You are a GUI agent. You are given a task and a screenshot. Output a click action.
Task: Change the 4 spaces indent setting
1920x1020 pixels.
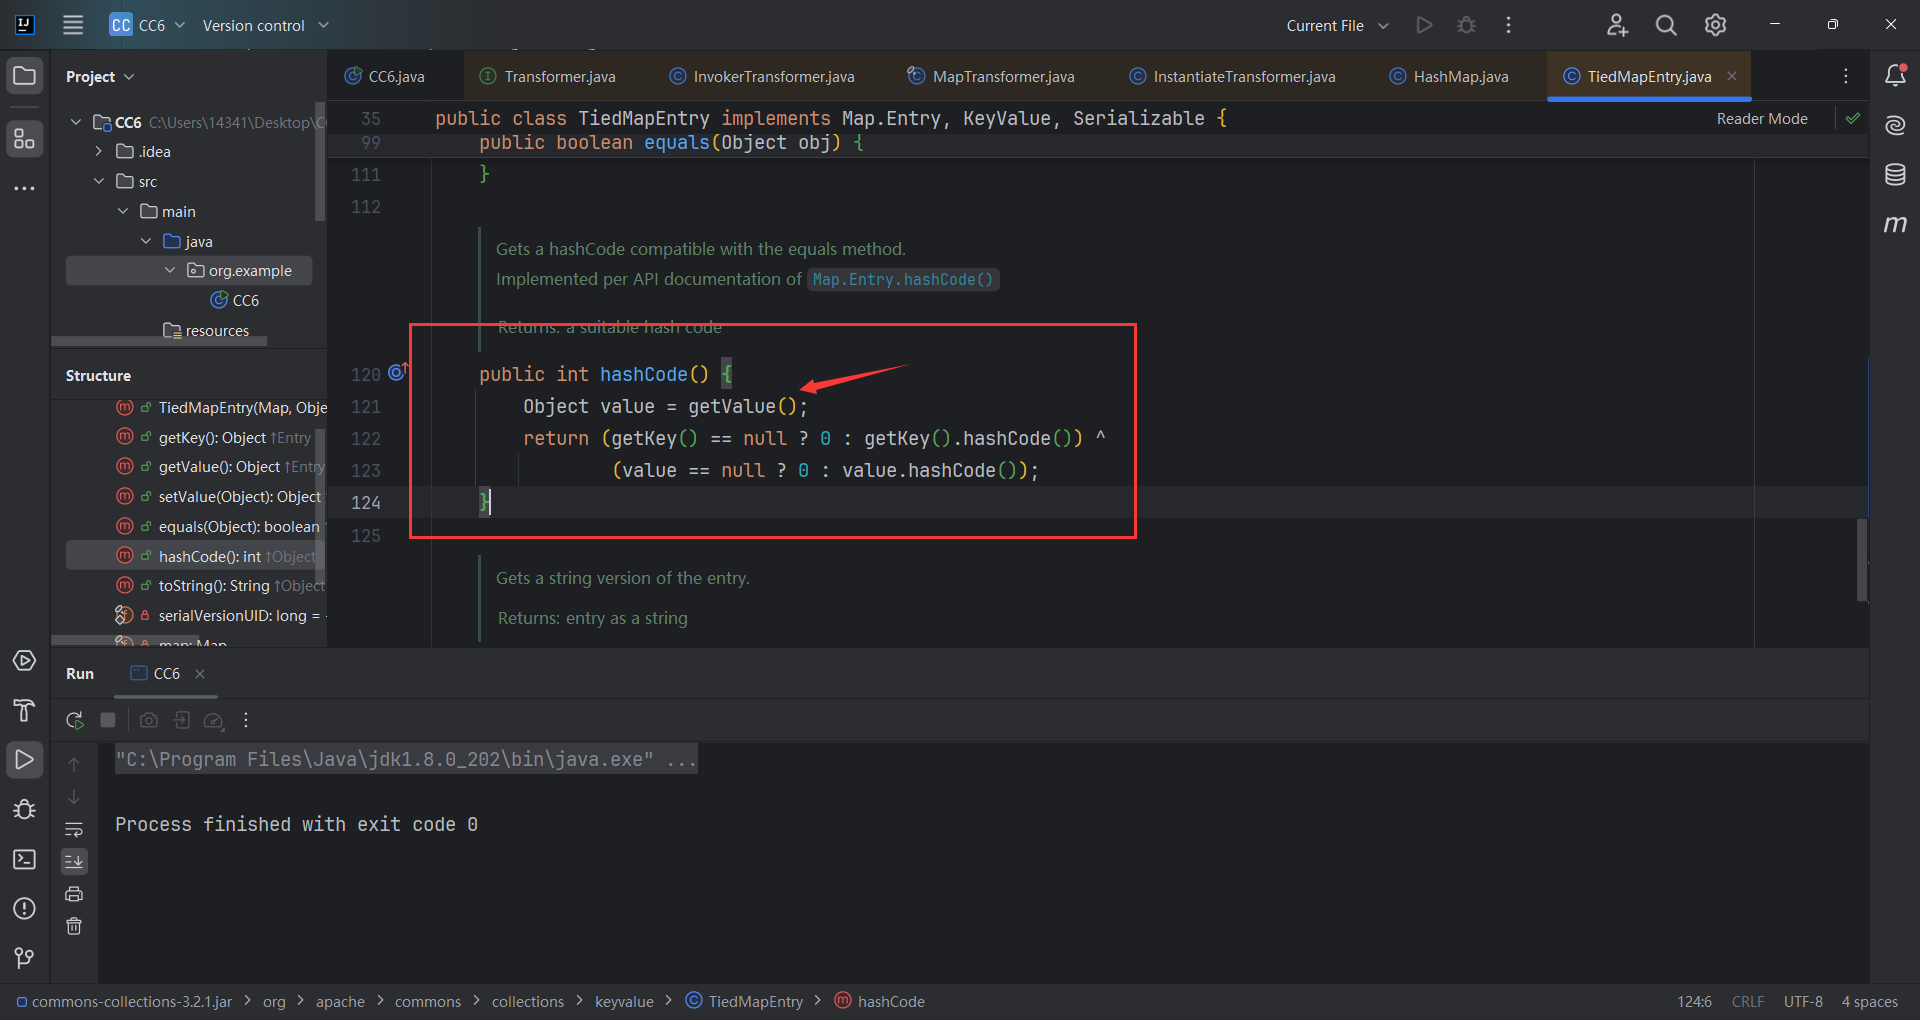(x=1869, y=1001)
